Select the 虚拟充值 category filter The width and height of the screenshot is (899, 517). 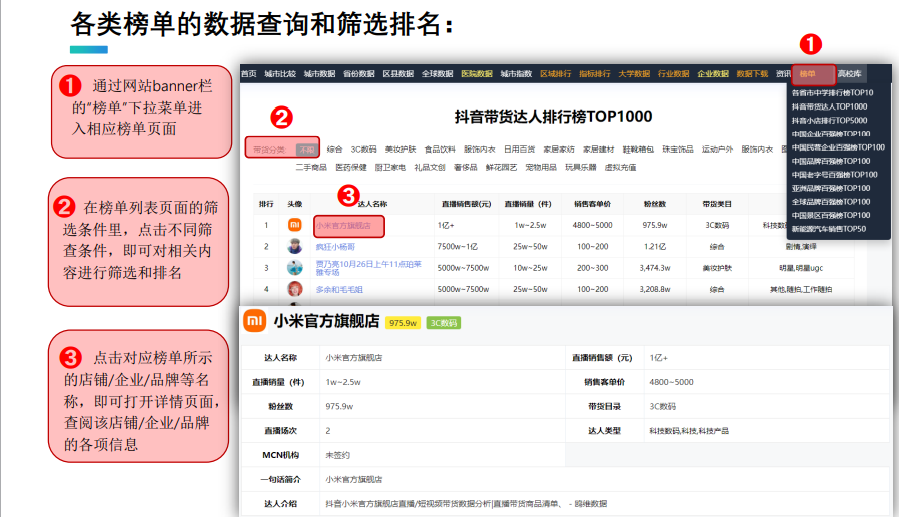click(620, 167)
